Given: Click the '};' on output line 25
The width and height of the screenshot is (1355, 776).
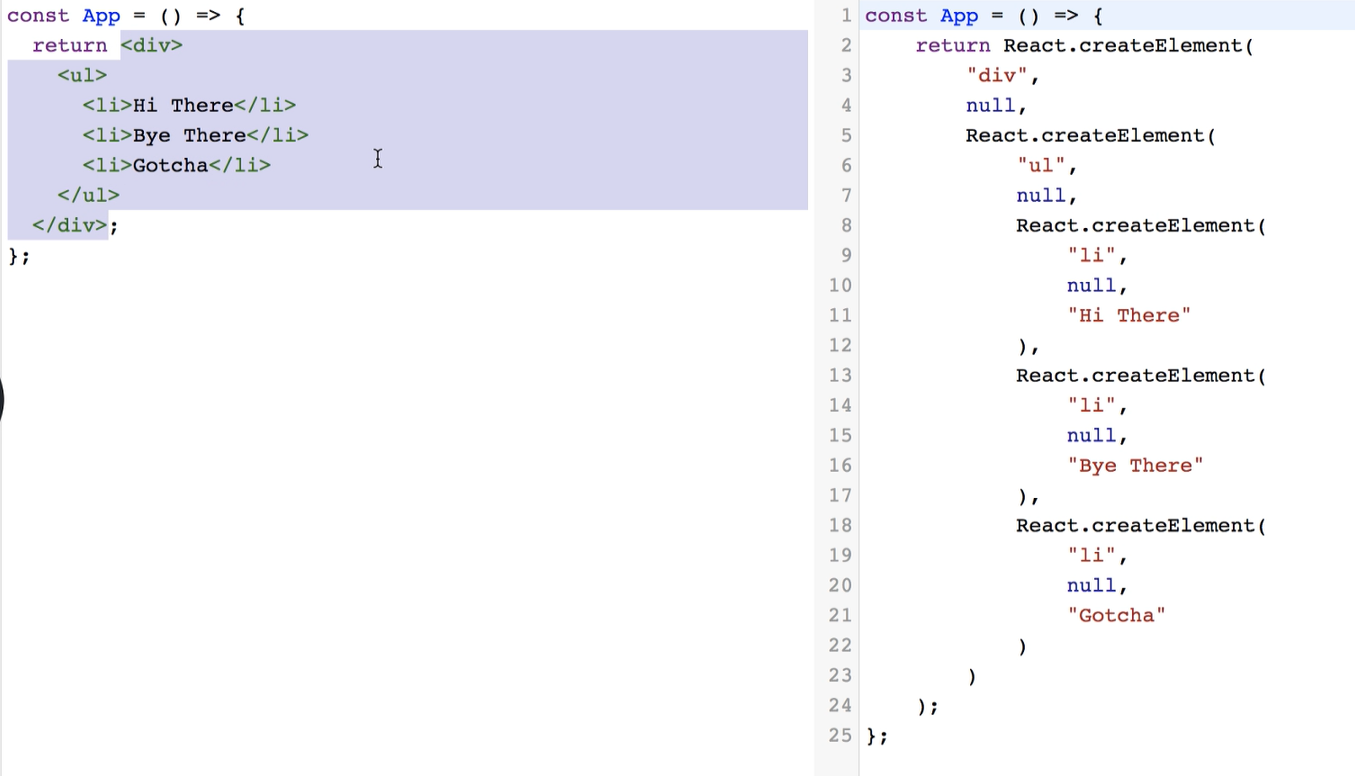Looking at the screenshot, I should pos(877,736).
